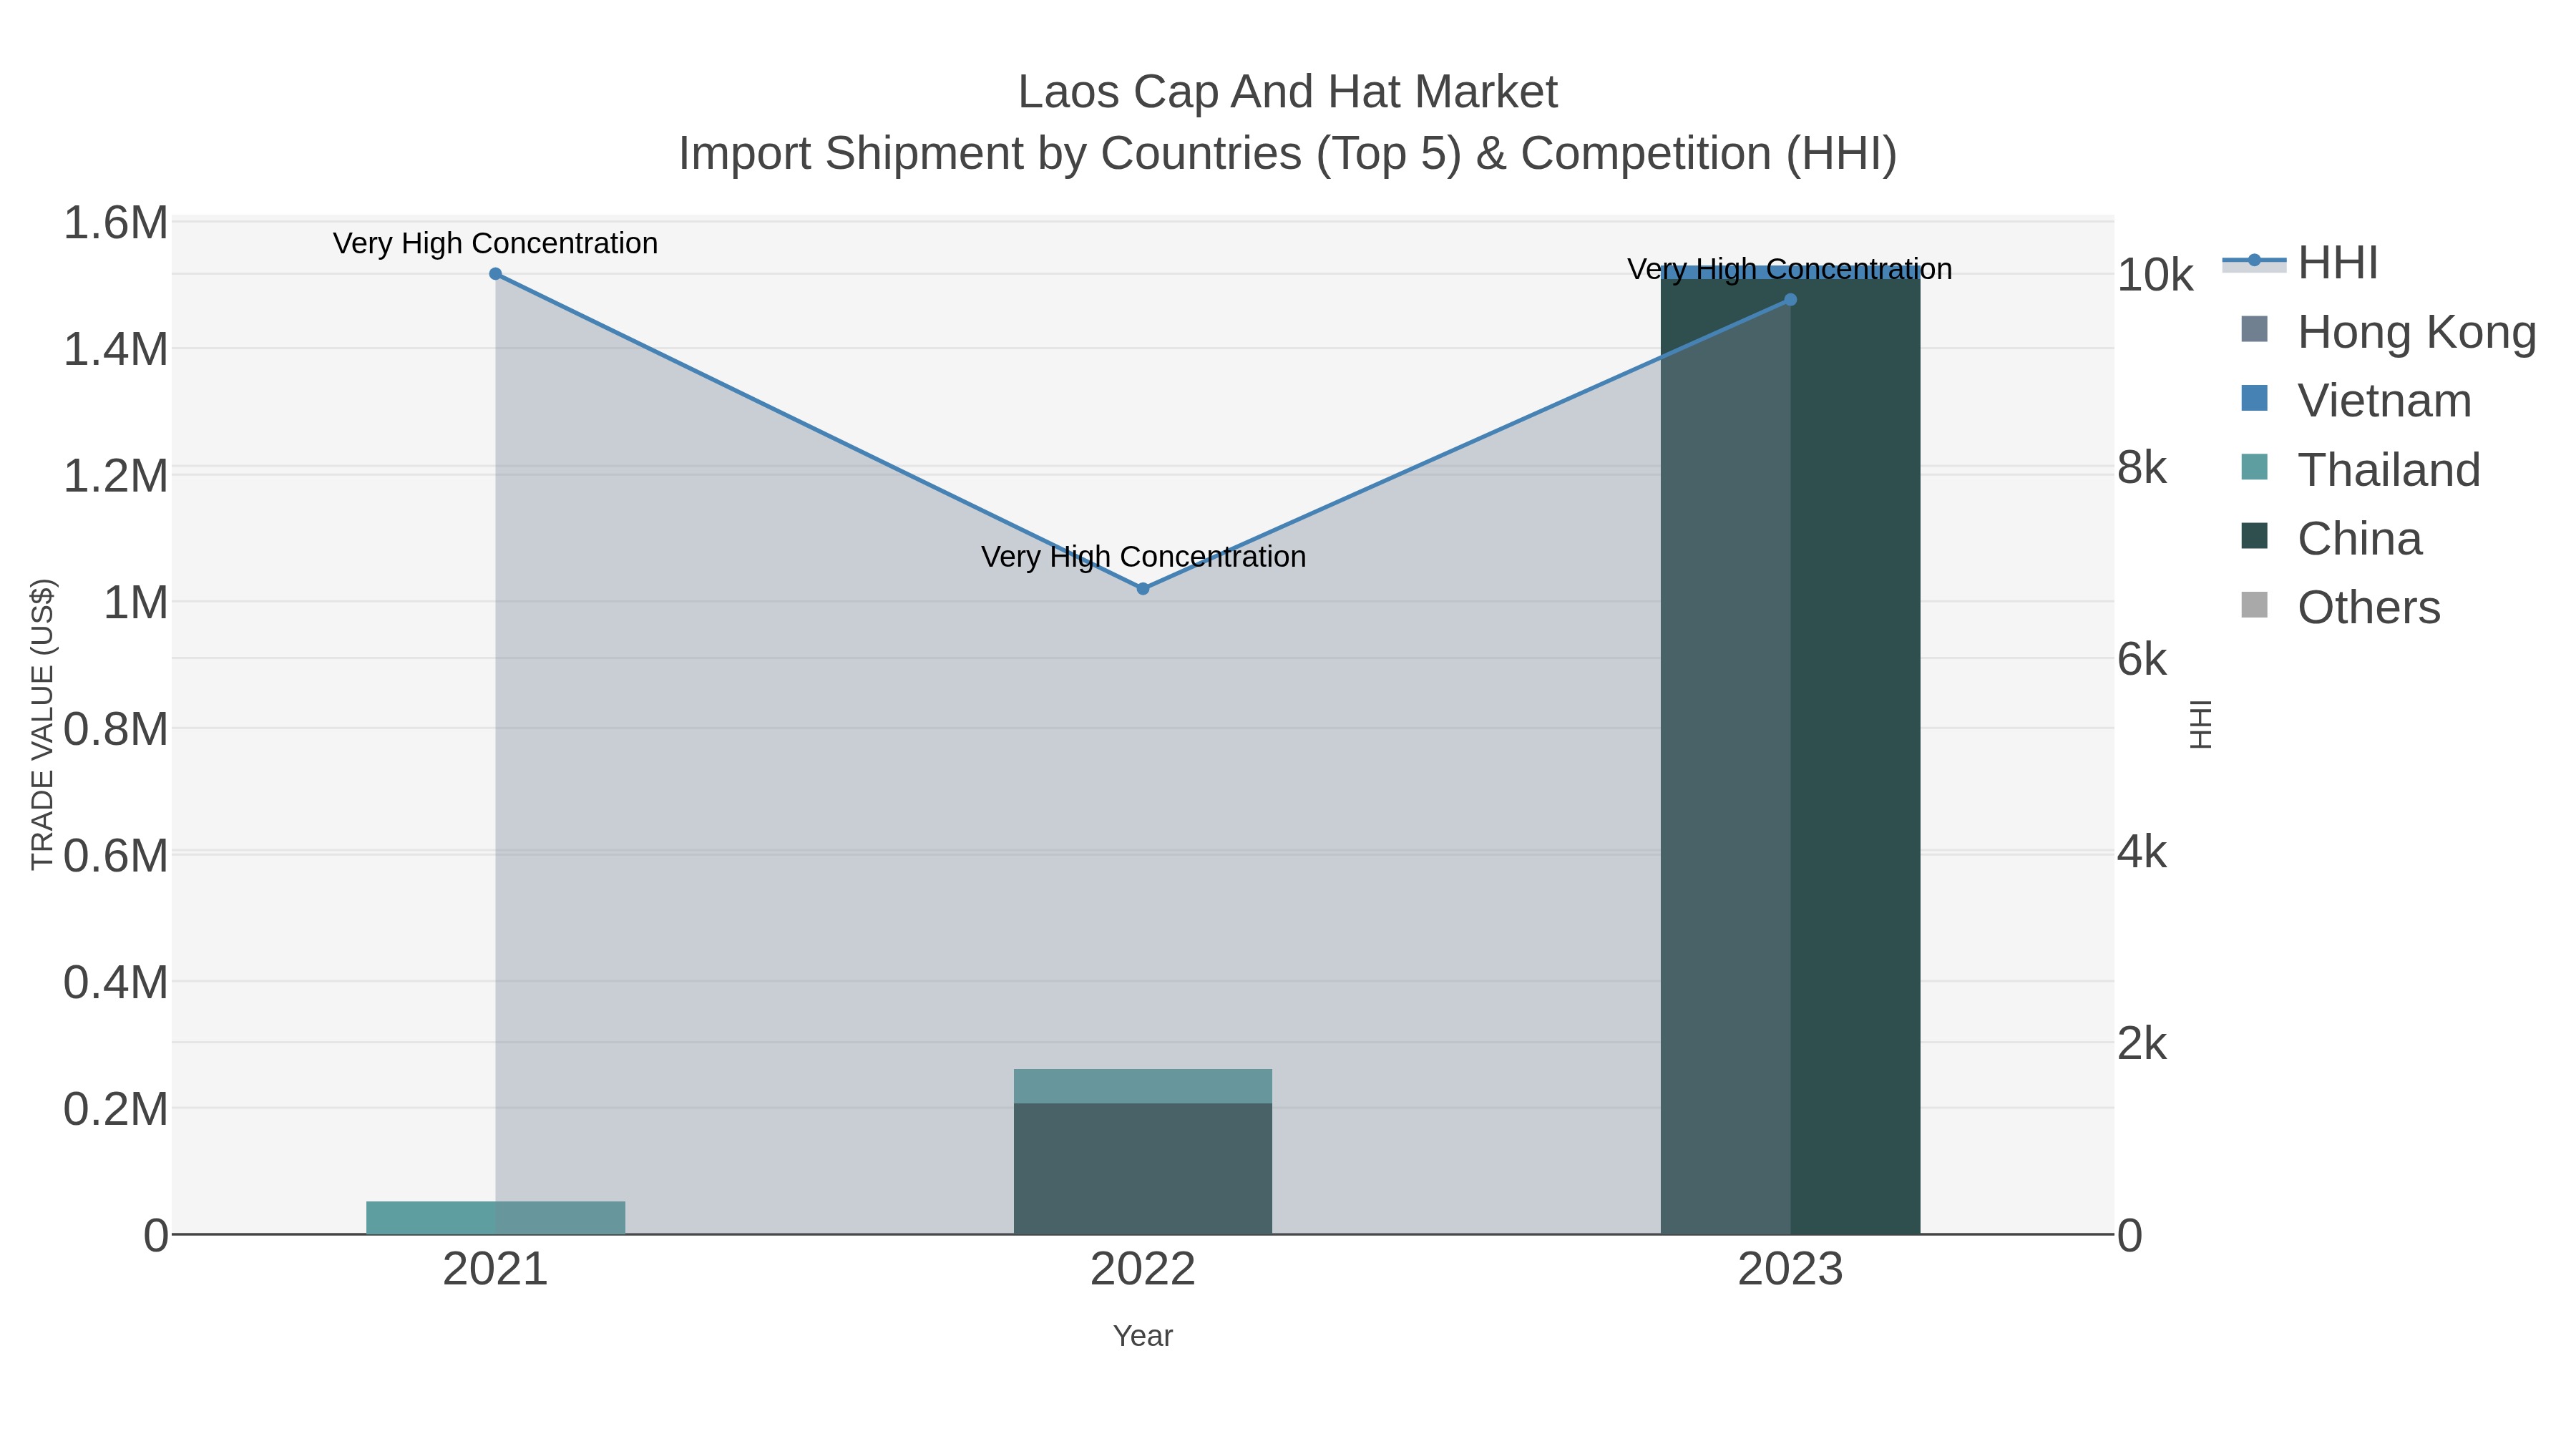The image size is (2576, 1449).
Task: Toggle the Thailand legend entry
Action: click(2360, 469)
